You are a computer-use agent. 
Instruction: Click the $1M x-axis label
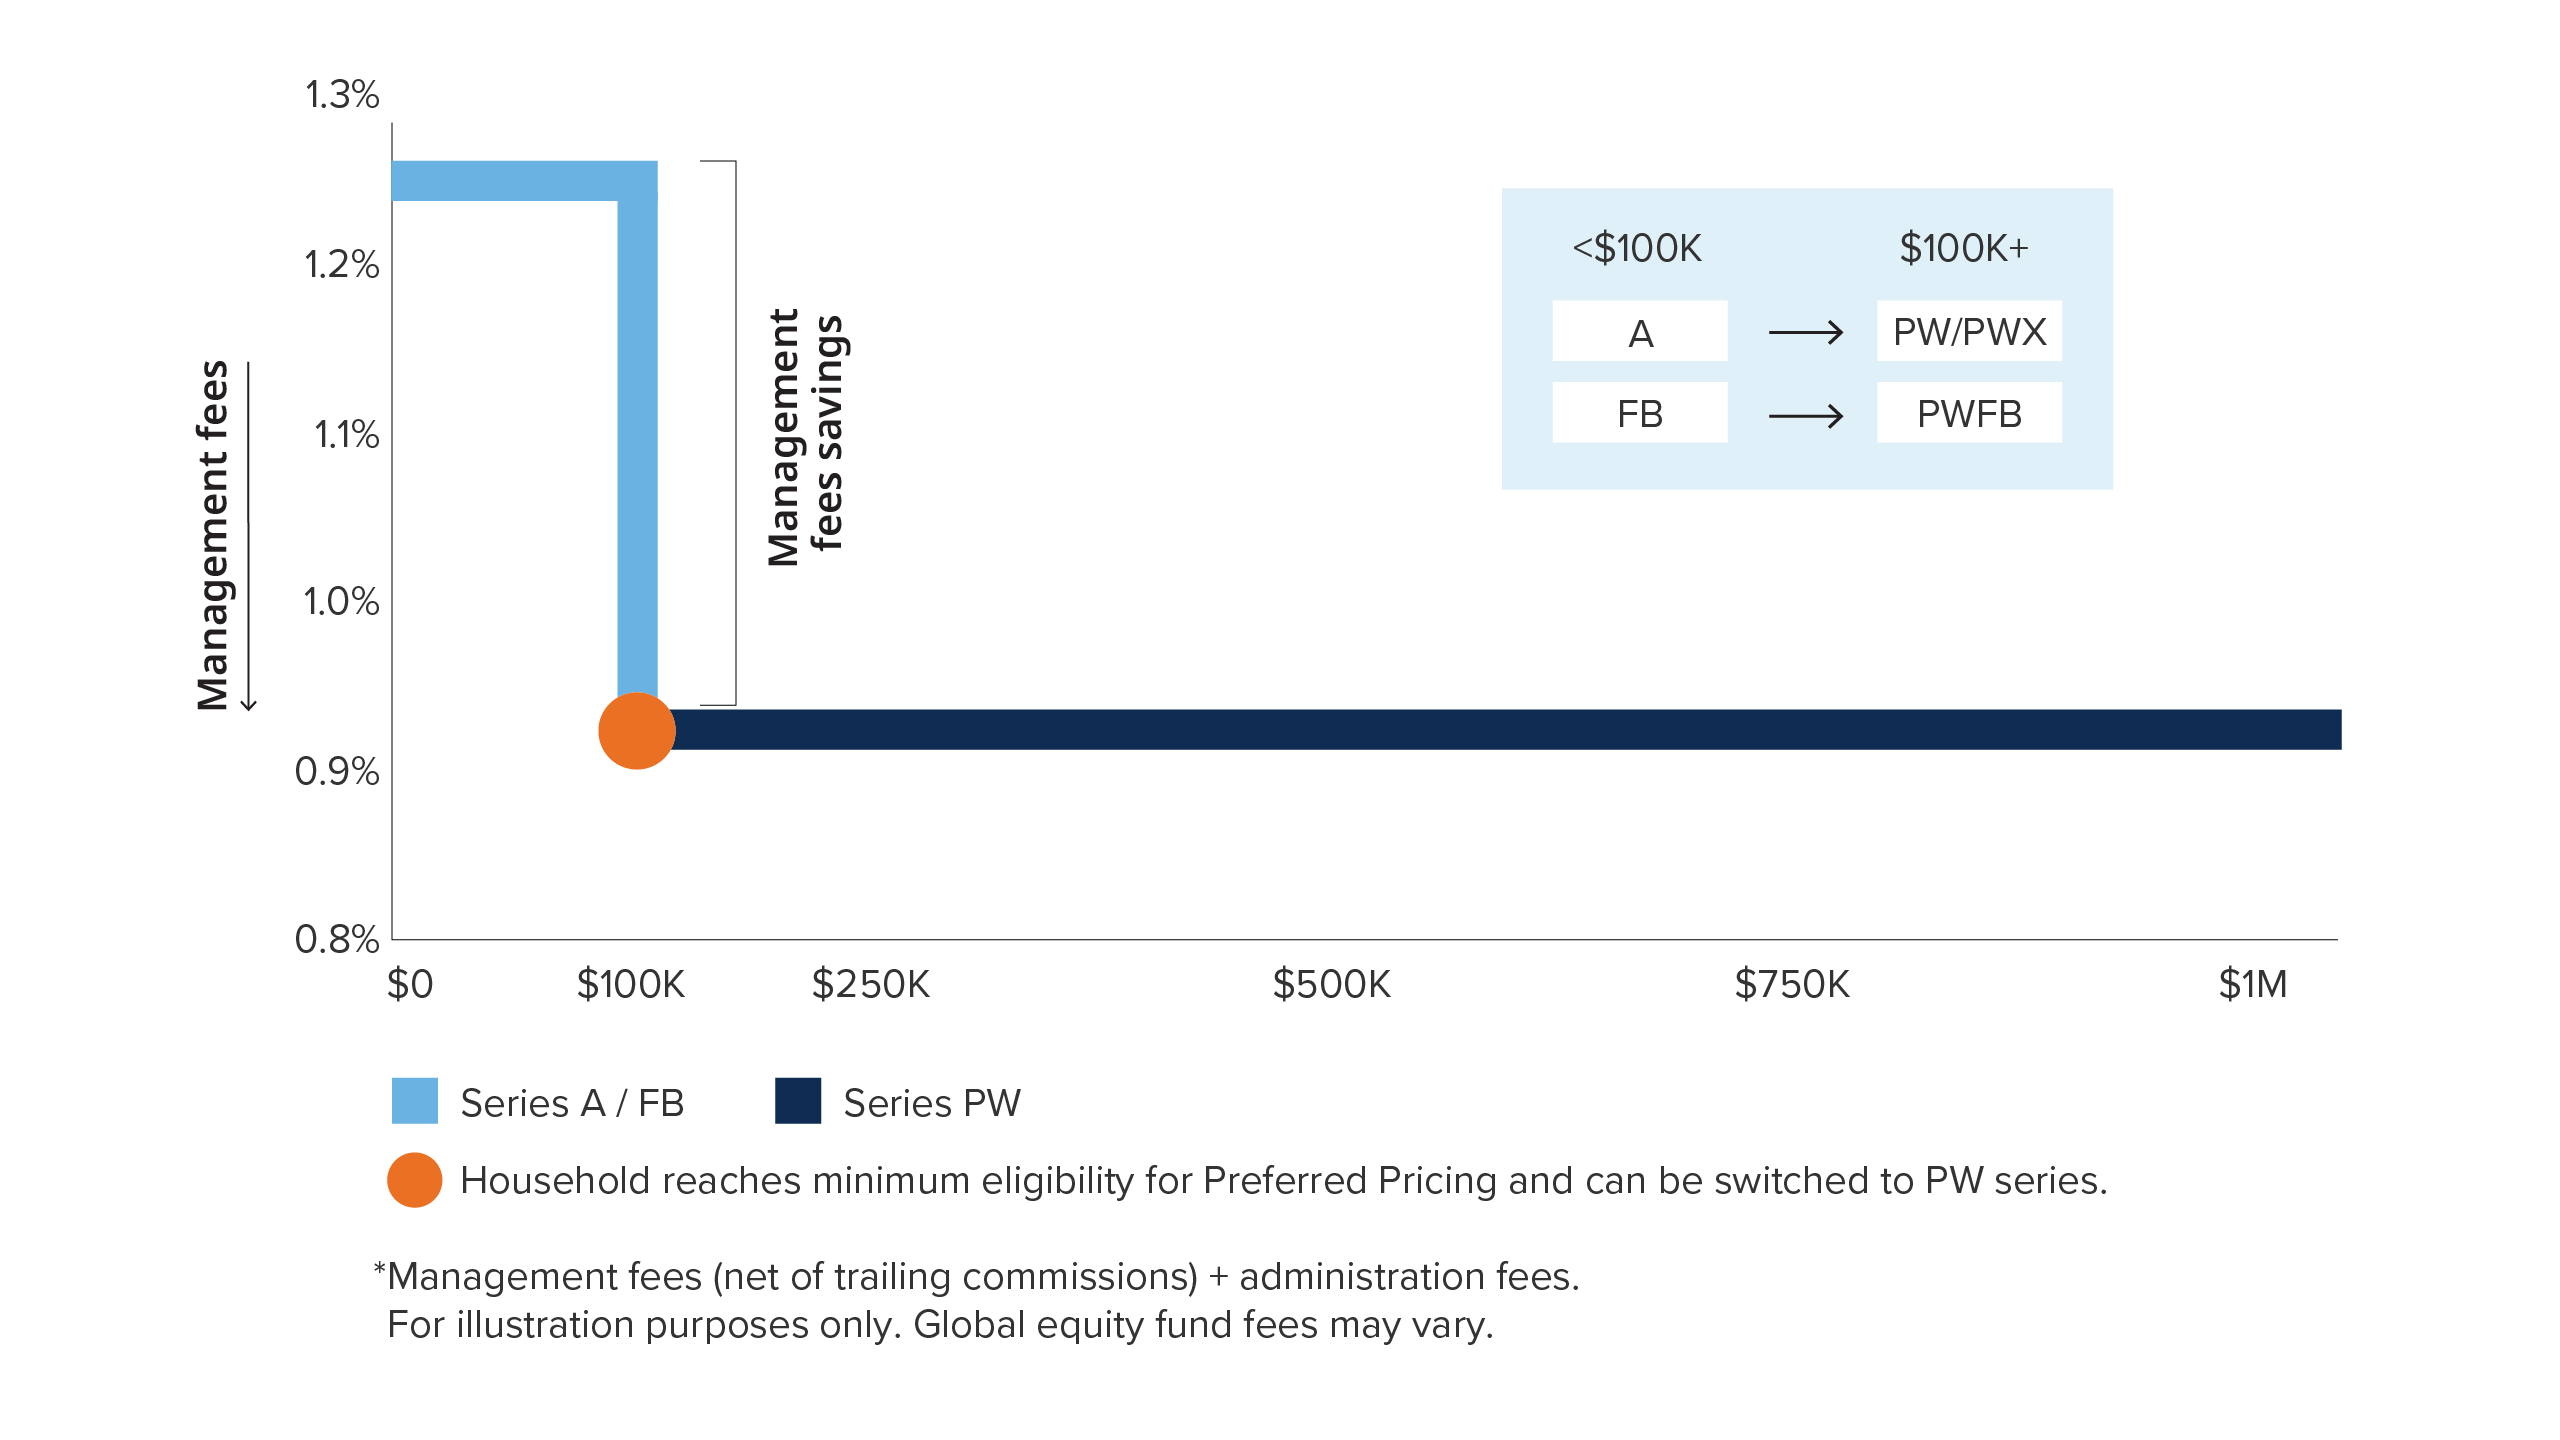[2252, 984]
